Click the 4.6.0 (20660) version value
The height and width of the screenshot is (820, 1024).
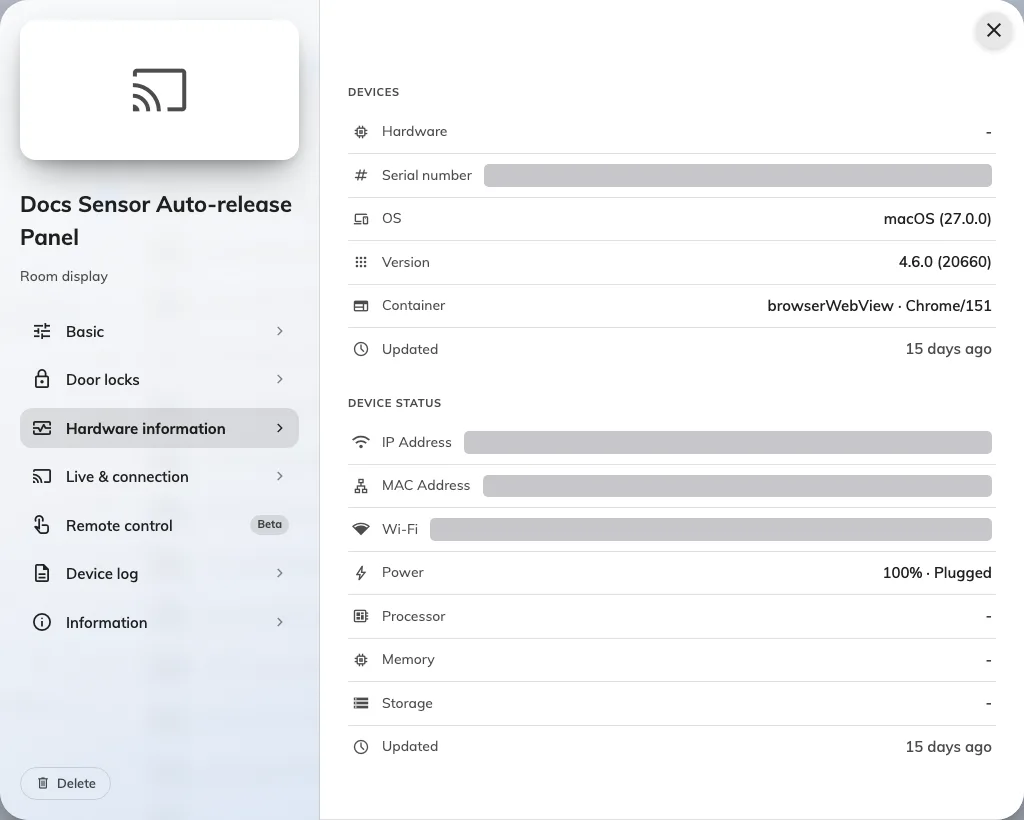945,262
